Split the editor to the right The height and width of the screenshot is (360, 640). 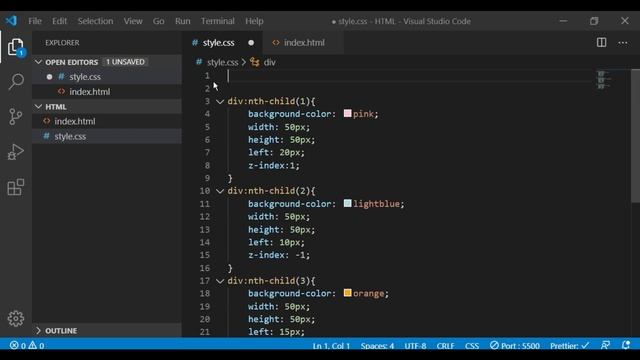pyautogui.click(x=601, y=42)
